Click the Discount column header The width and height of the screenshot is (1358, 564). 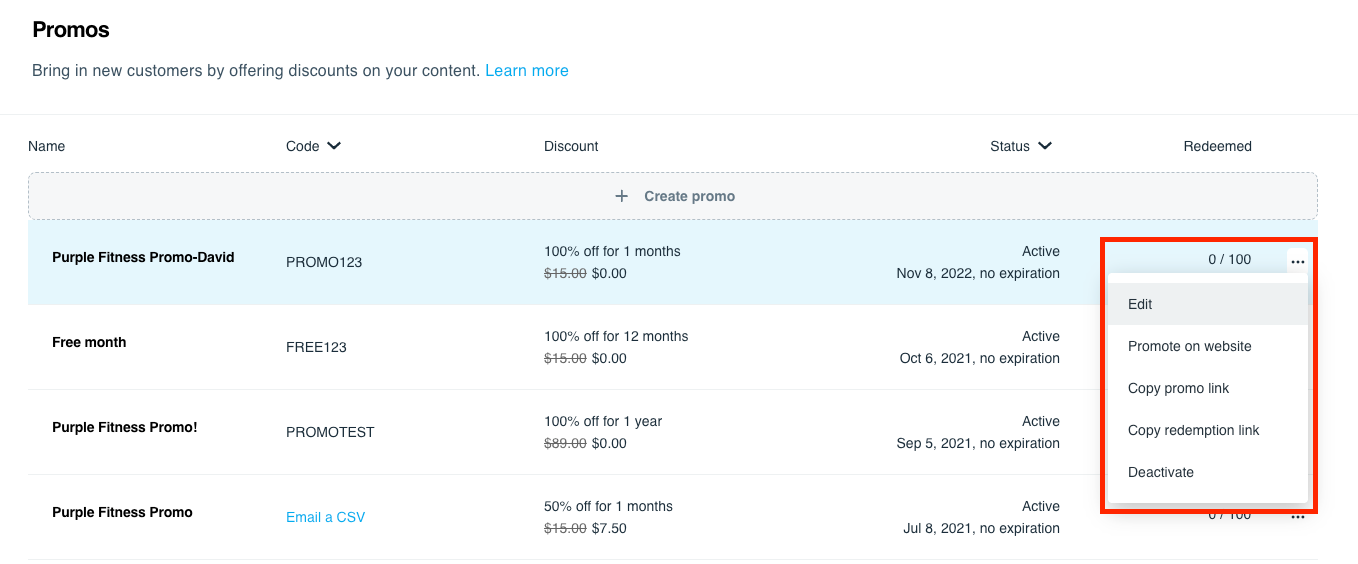point(571,146)
